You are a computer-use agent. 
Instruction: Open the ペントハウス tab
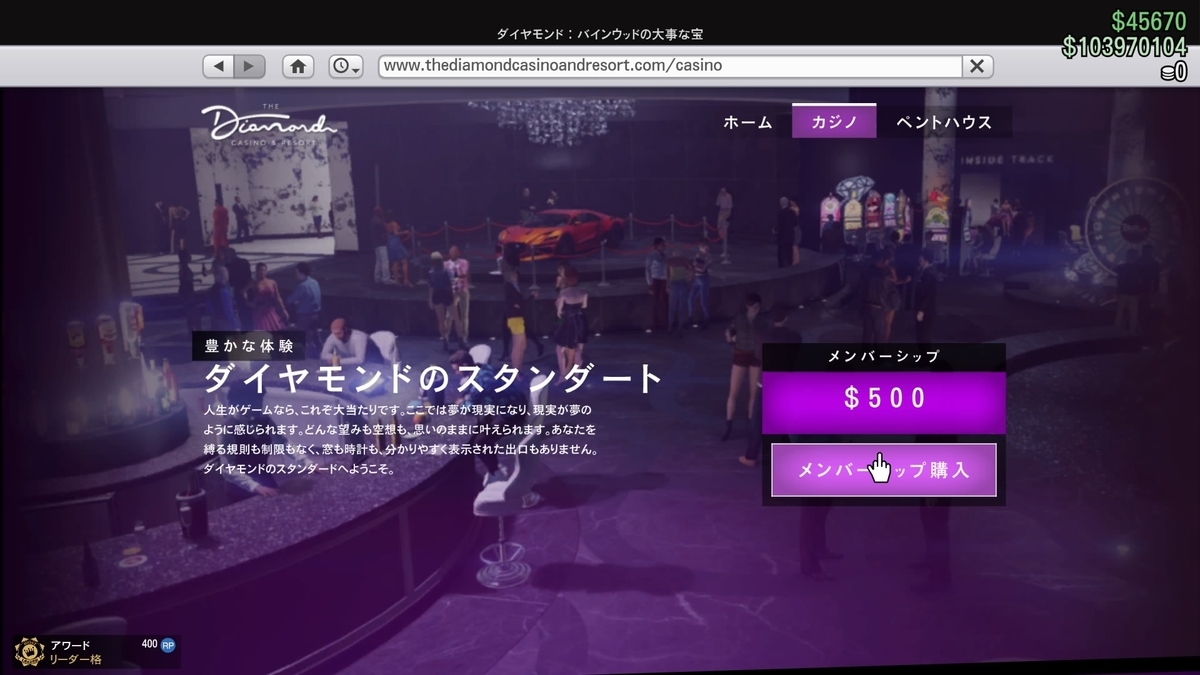pos(944,121)
